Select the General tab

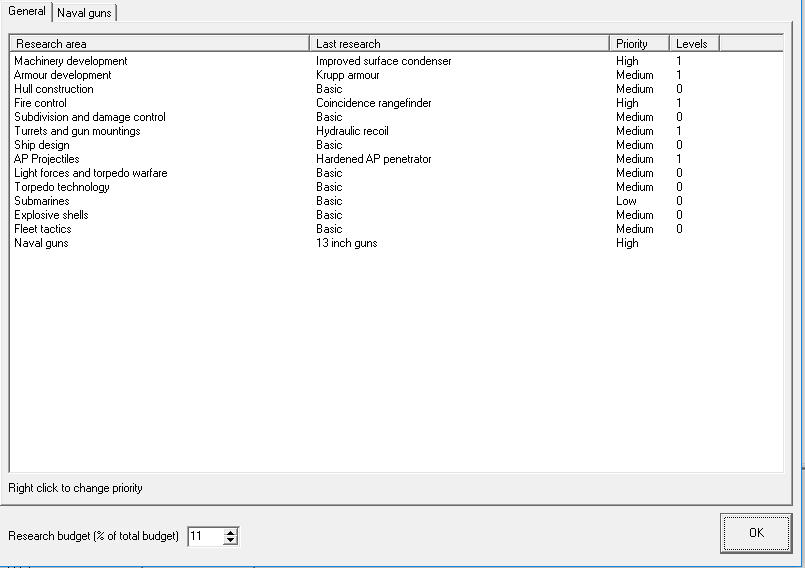(x=27, y=11)
